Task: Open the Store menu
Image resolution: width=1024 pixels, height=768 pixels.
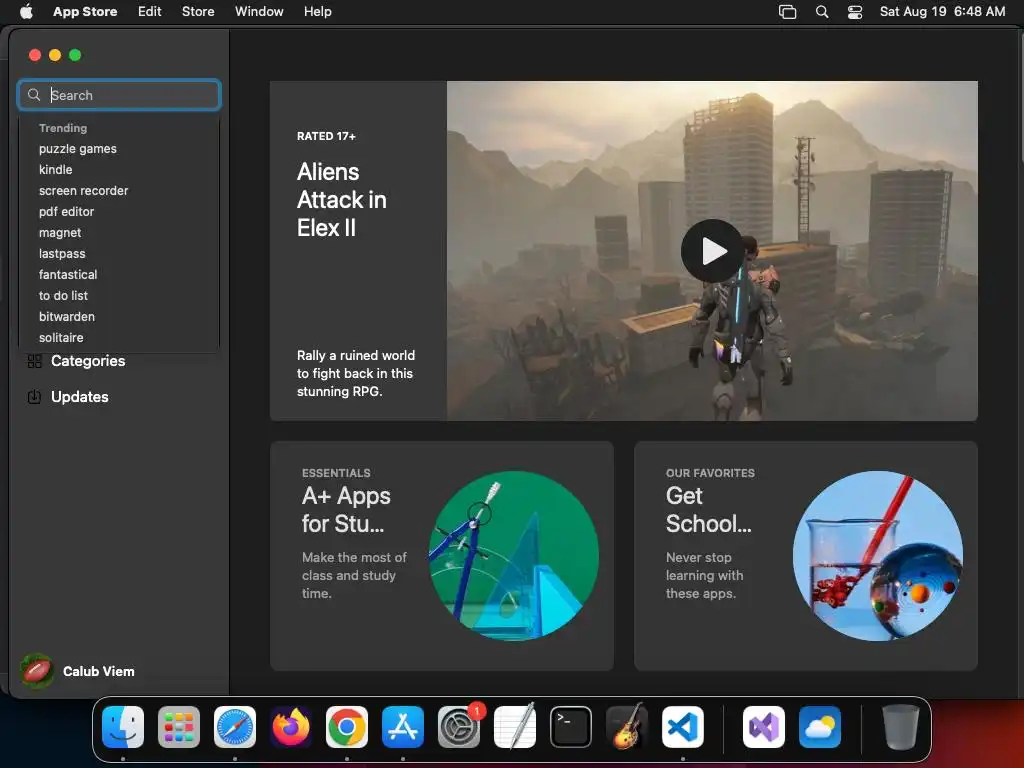Action: click(198, 11)
